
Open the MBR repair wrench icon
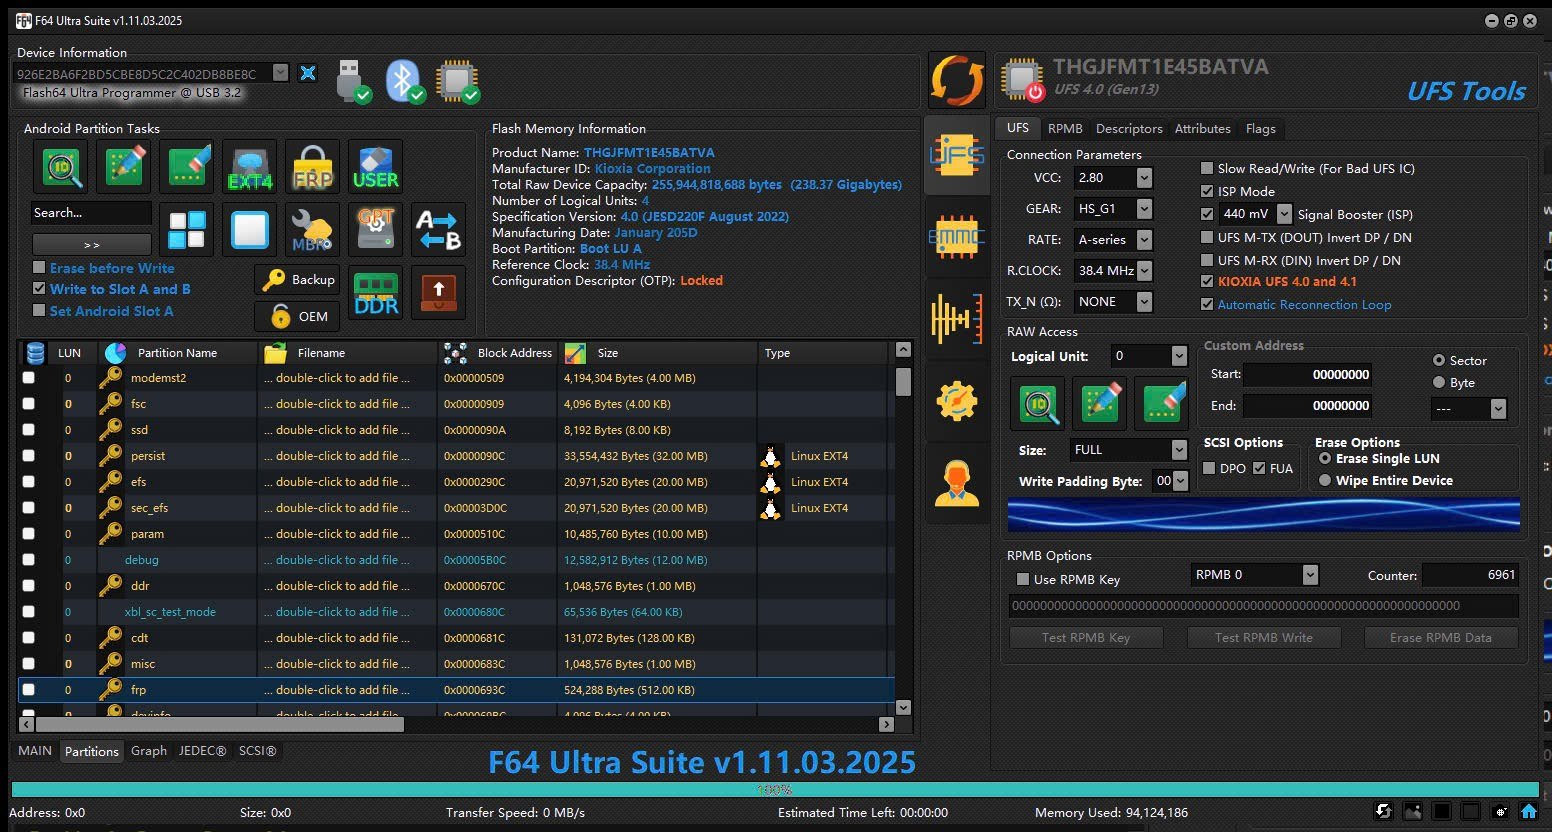click(x=312, y=229)
